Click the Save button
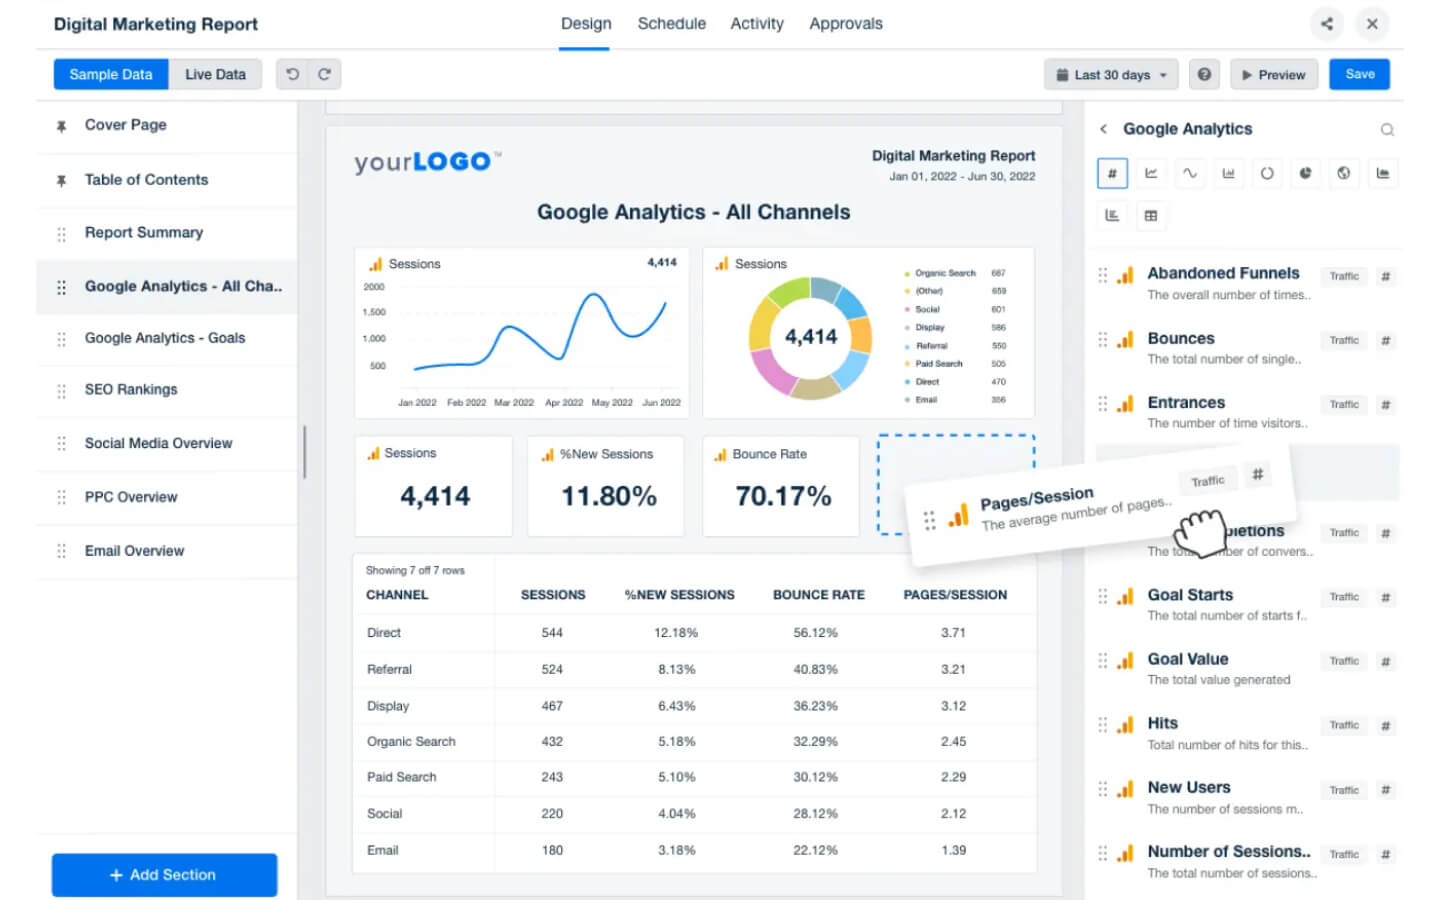 point(1359,73)
